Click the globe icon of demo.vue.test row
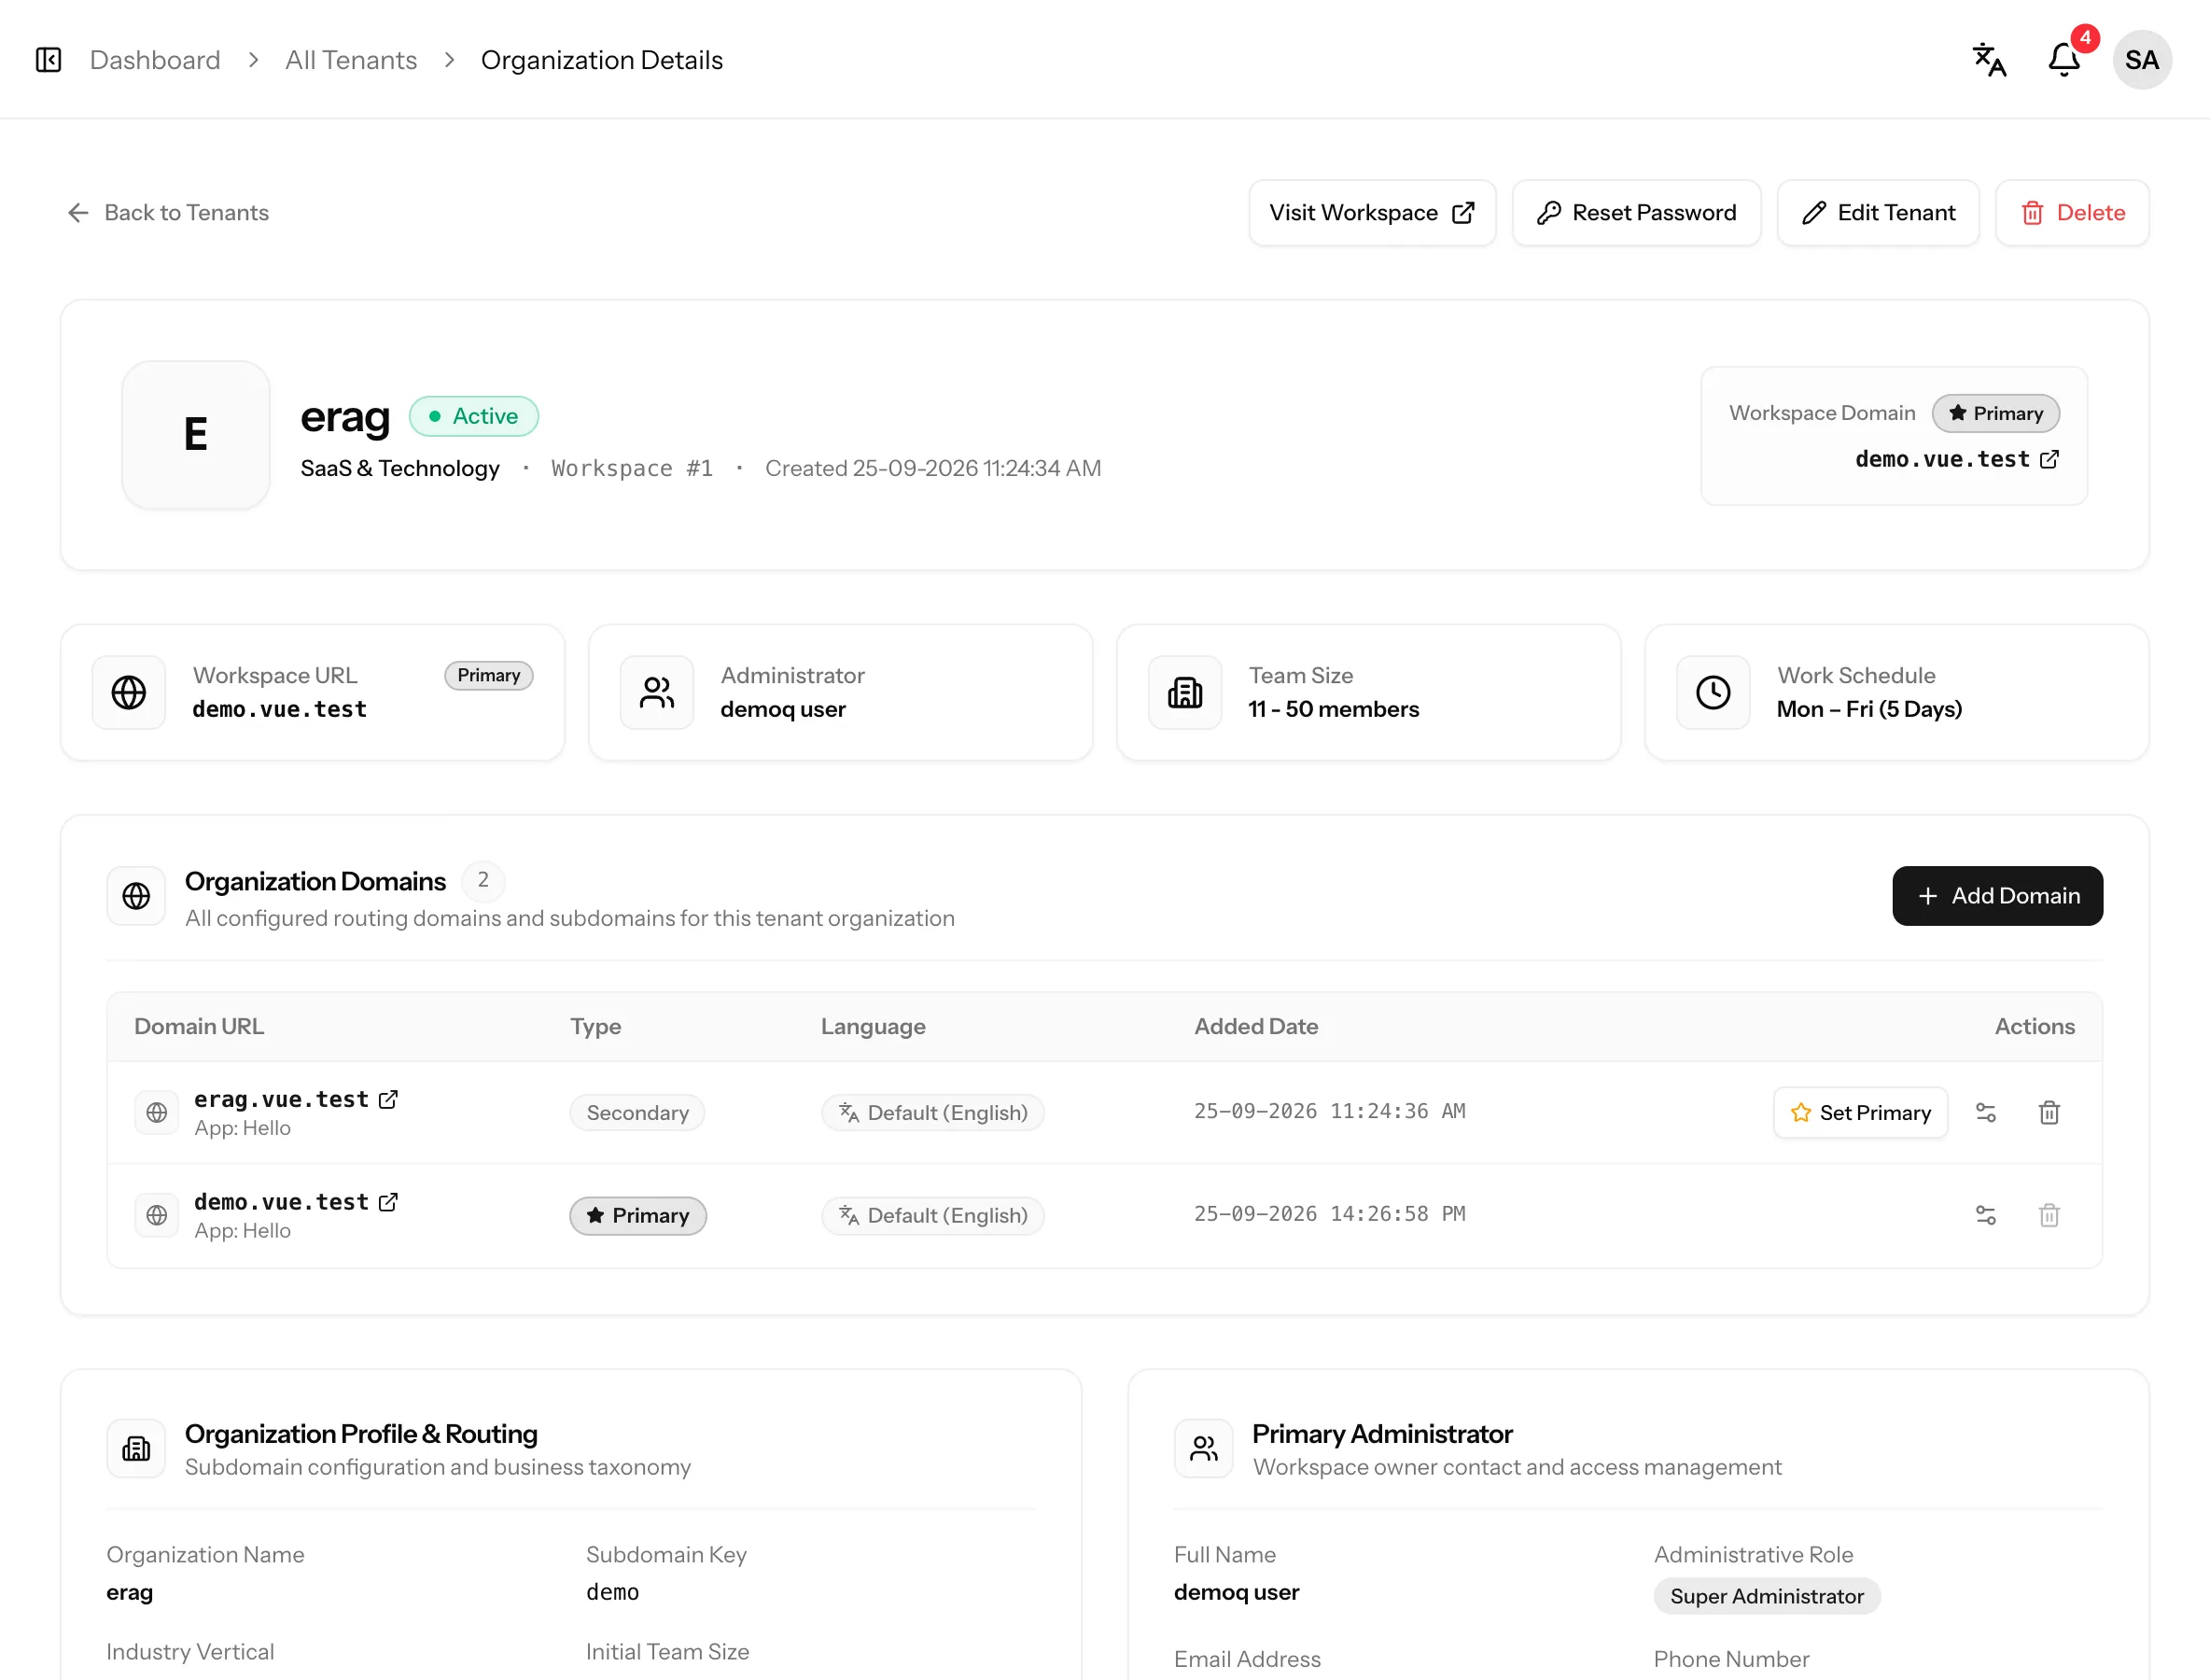This screenshot has height=1680, width=2210. (x=157, y=1215)
